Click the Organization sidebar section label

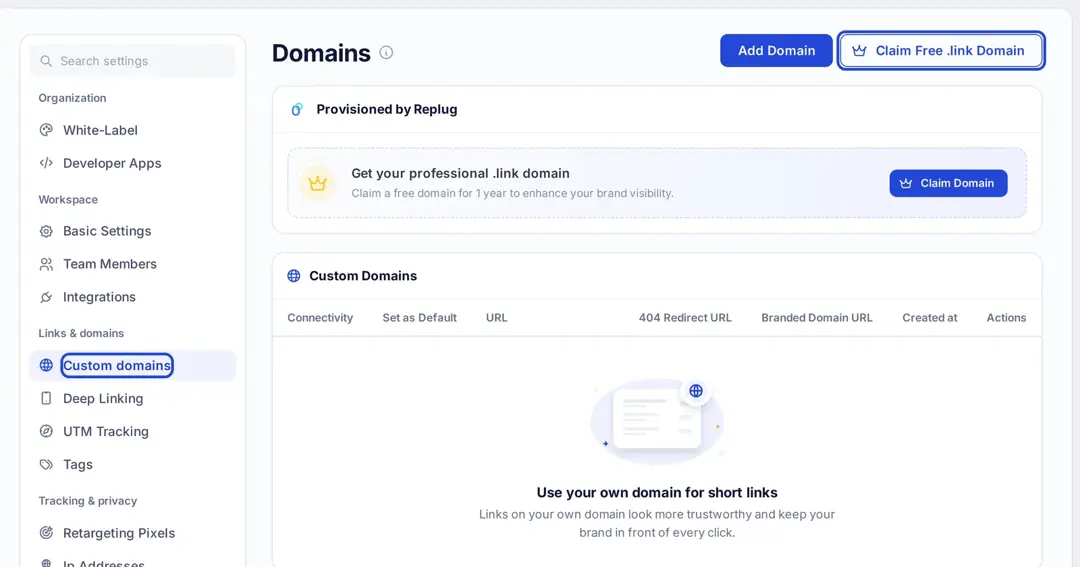pos(72,98)
